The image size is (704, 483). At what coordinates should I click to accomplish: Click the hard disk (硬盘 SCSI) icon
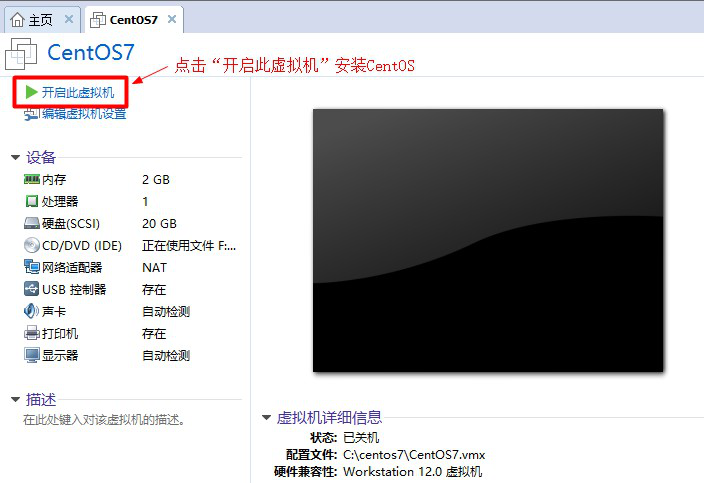[32, 223]
